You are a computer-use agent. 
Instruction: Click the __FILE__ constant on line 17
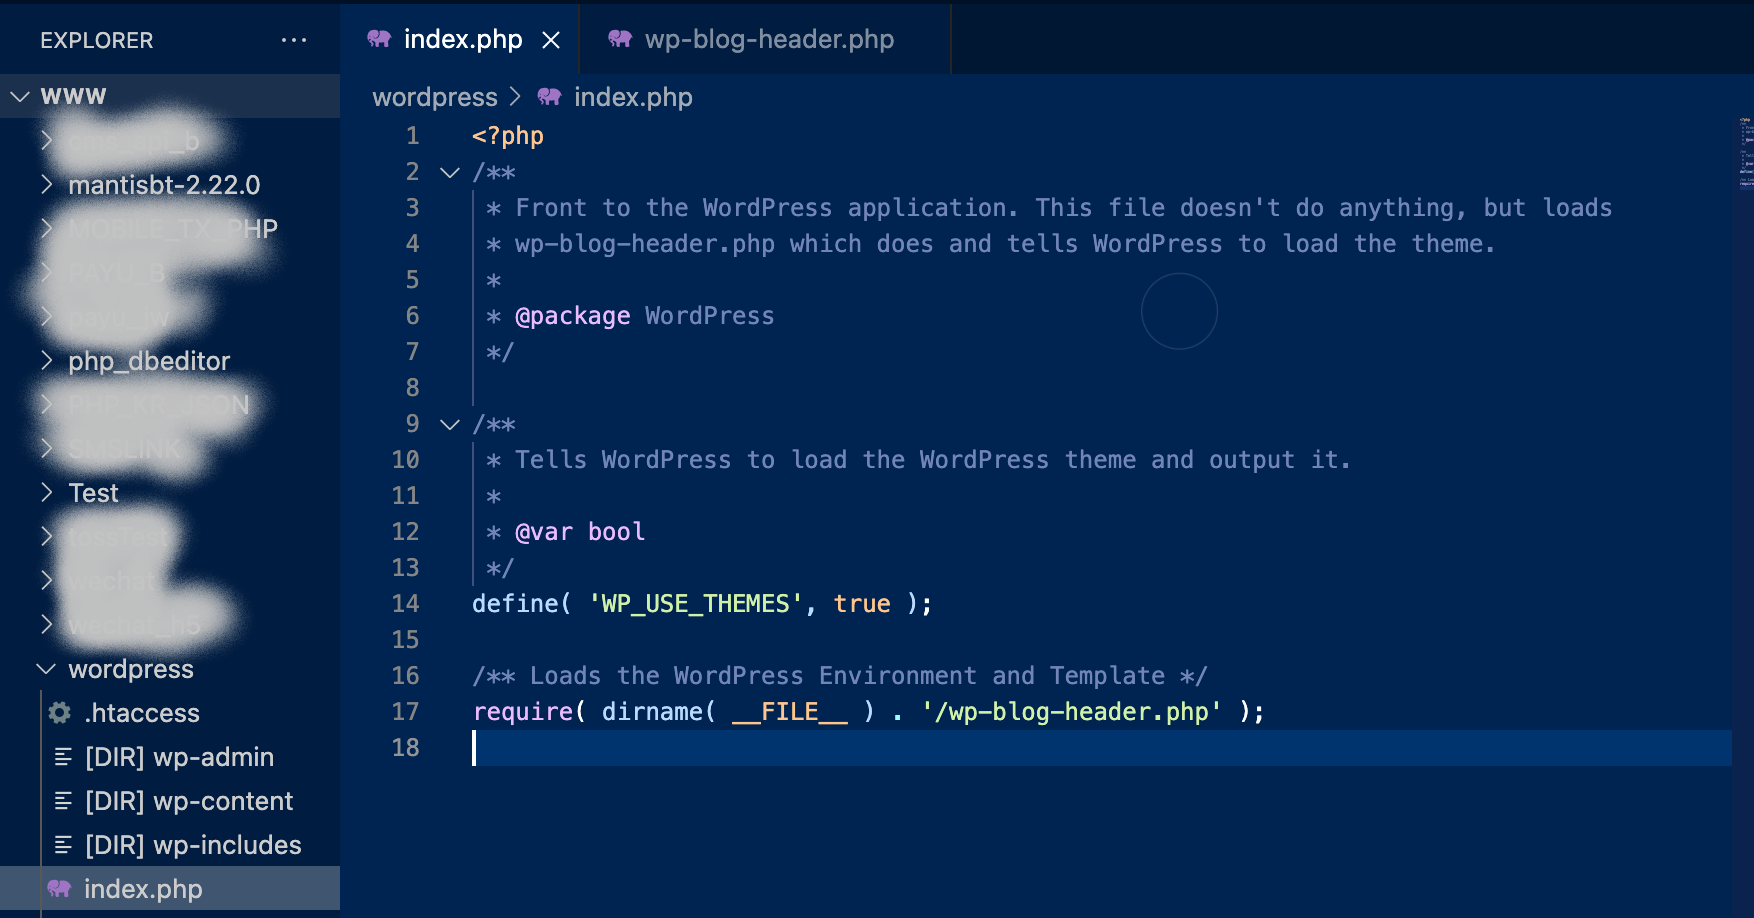790,712
